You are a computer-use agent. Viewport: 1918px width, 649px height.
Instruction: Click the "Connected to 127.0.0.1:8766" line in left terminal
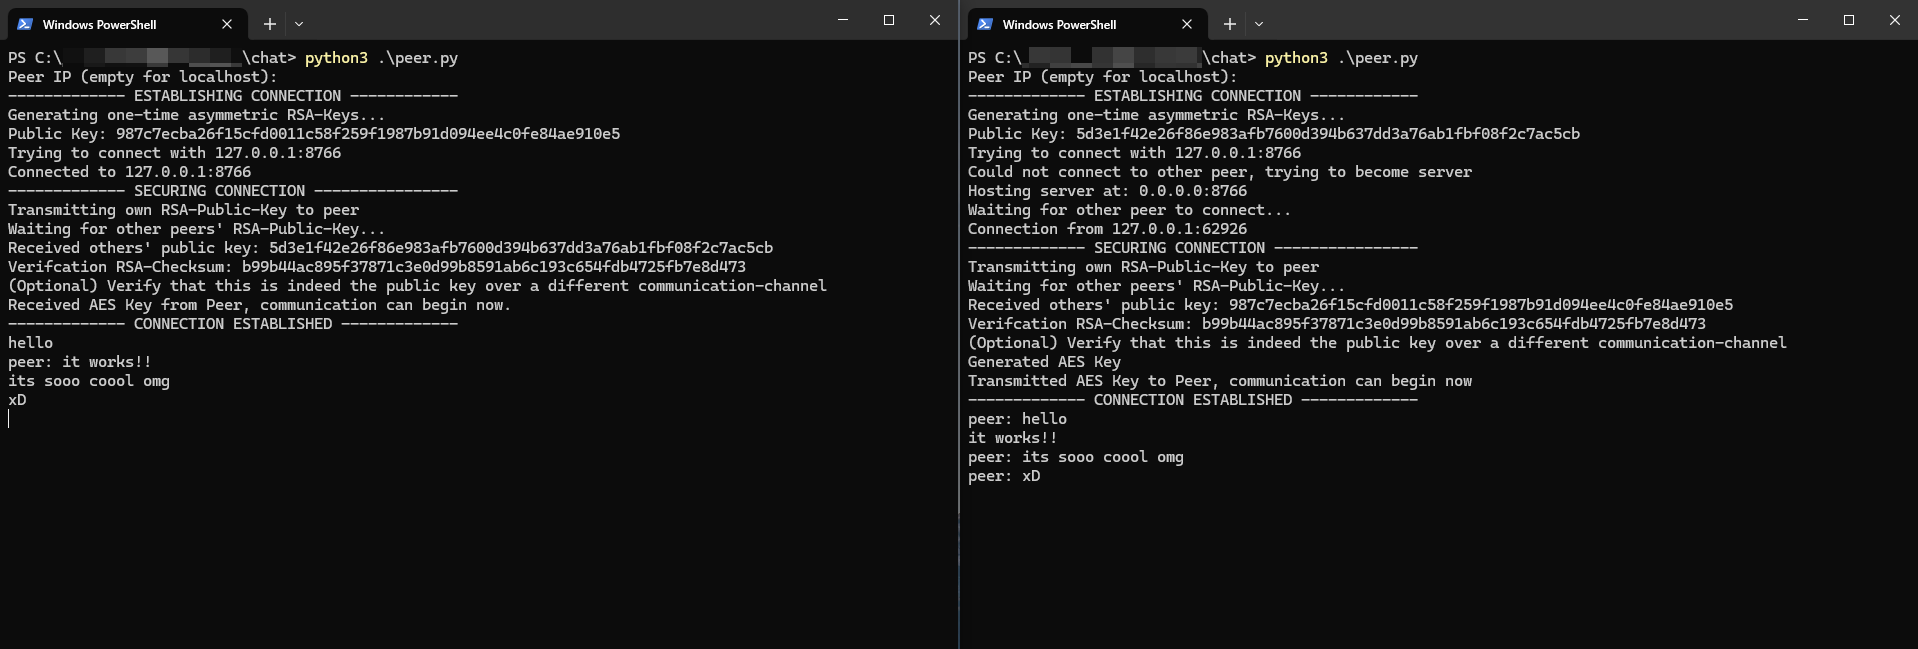coord(130,172)
